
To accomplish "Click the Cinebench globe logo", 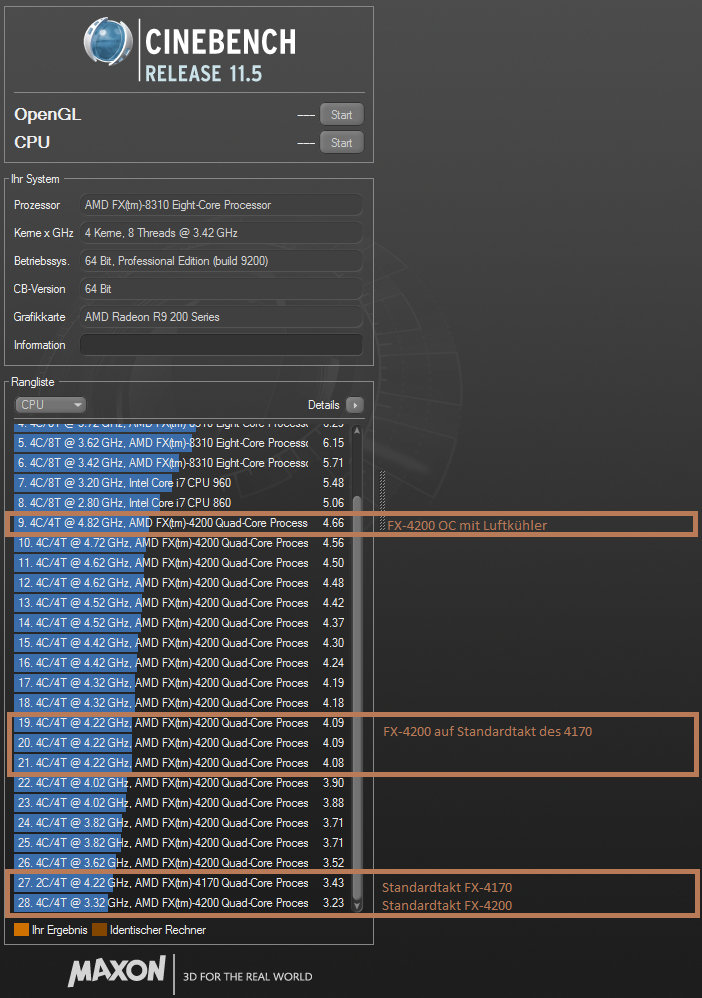I will (x=108, y=41).
